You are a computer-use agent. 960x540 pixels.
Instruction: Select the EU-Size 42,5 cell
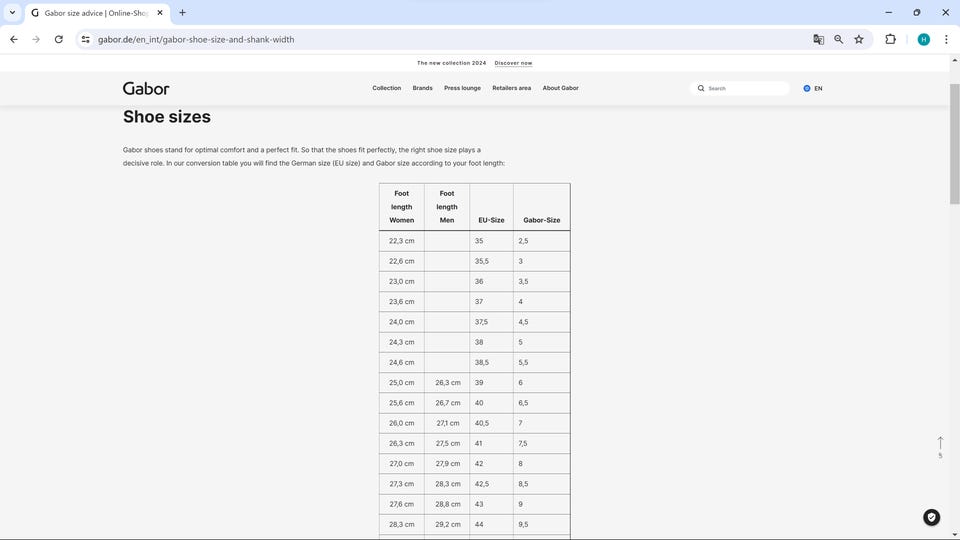click(x=492, y=483)
